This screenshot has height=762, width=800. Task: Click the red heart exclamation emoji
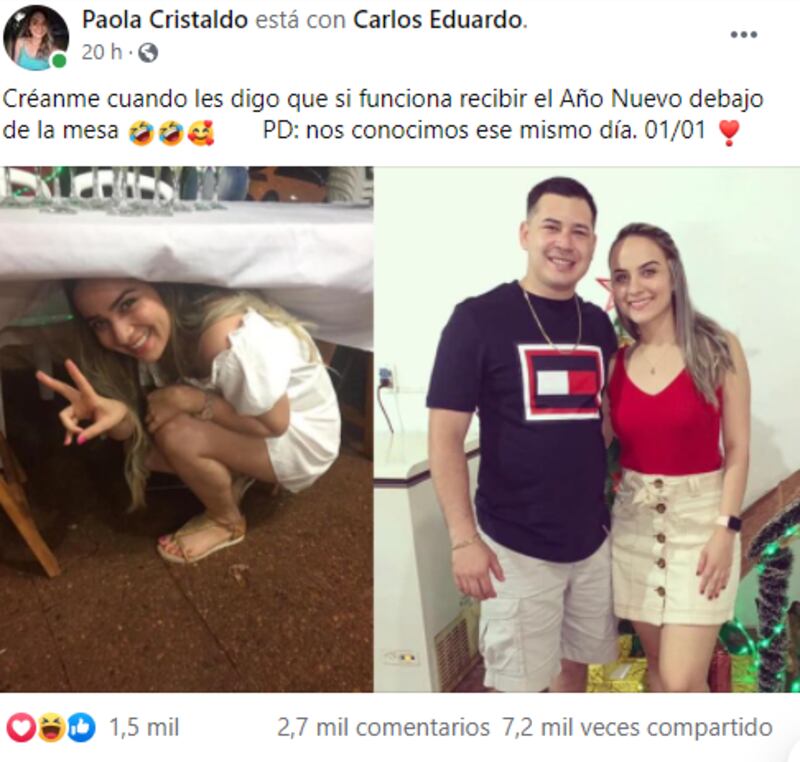coord(728,133)
